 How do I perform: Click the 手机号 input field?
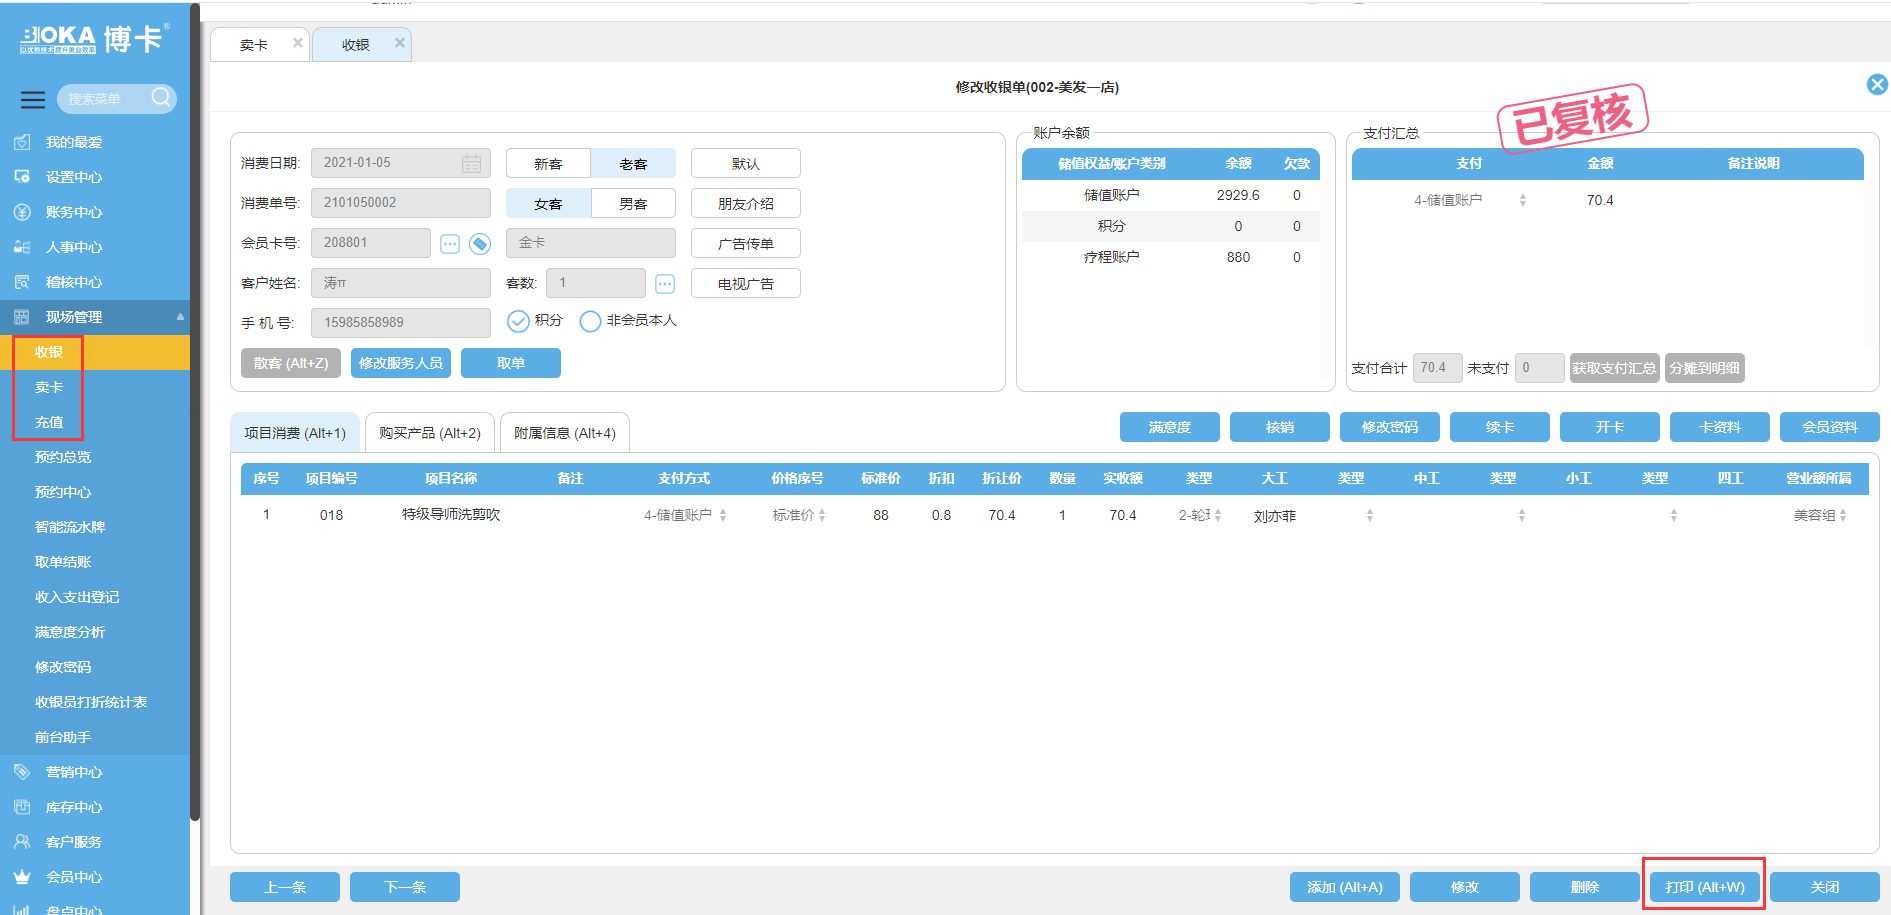click(400, 323)
